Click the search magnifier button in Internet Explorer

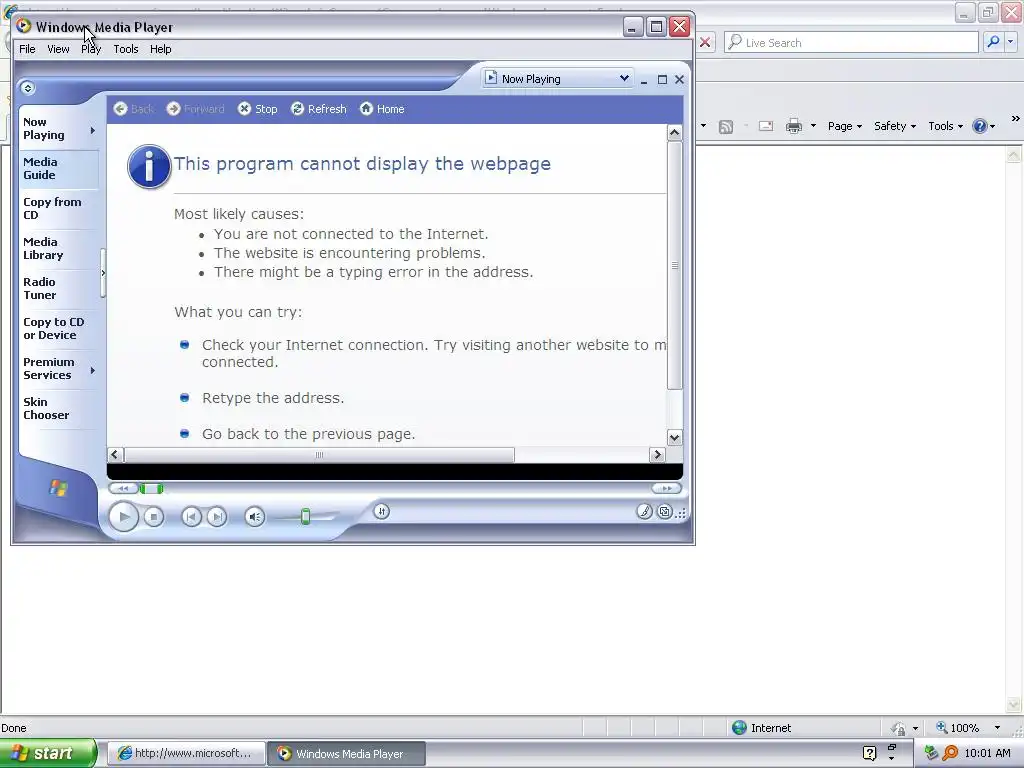[x=993, y=42]
